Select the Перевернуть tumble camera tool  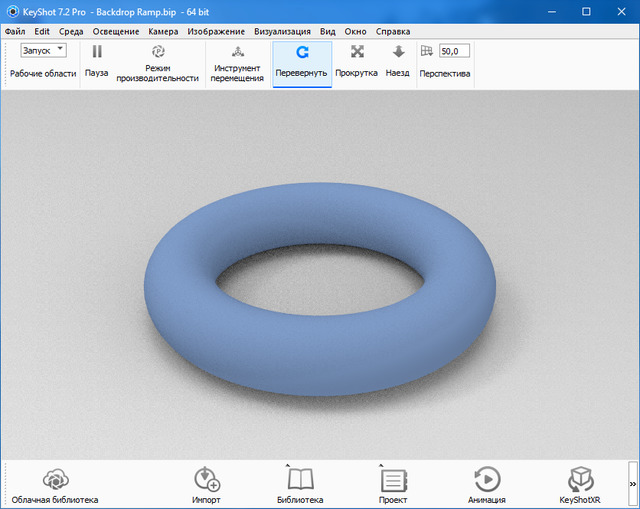pyautogui.click(x=301, y=61)
